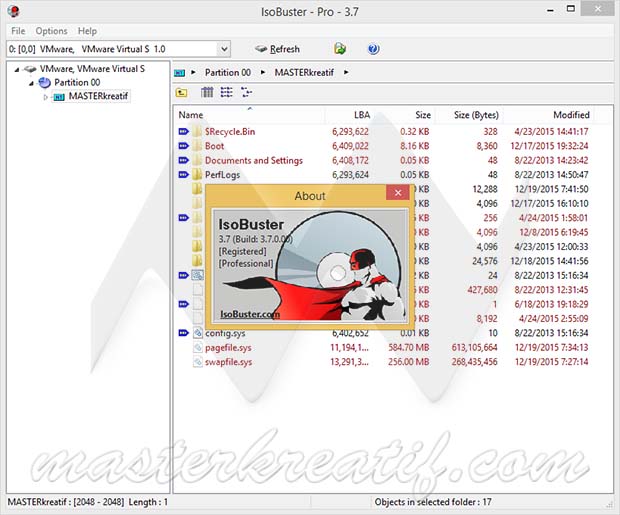Click the Boot folder icon
Image resolution: width=620 pixels, height=515 pixels.
coord(197,146)
